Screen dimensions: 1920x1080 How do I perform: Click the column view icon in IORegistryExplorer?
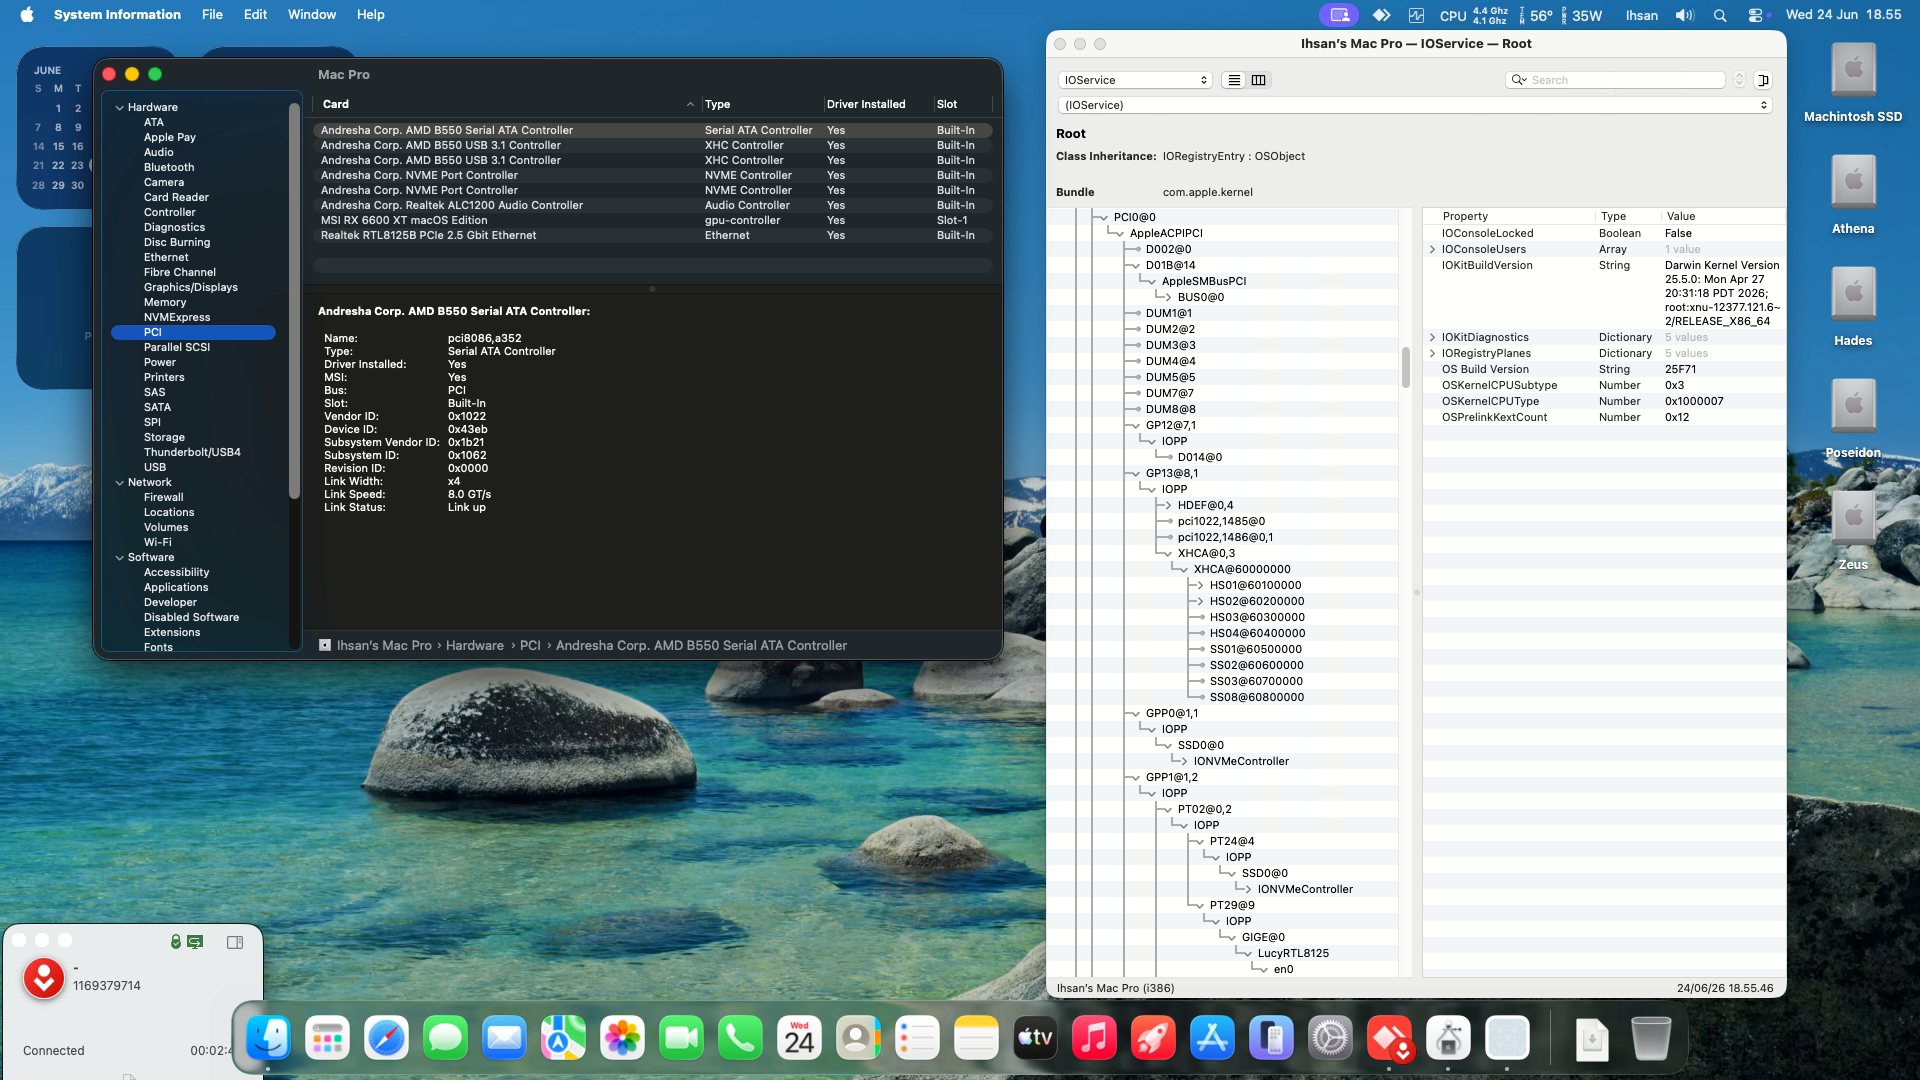(x=1258, y=80)
